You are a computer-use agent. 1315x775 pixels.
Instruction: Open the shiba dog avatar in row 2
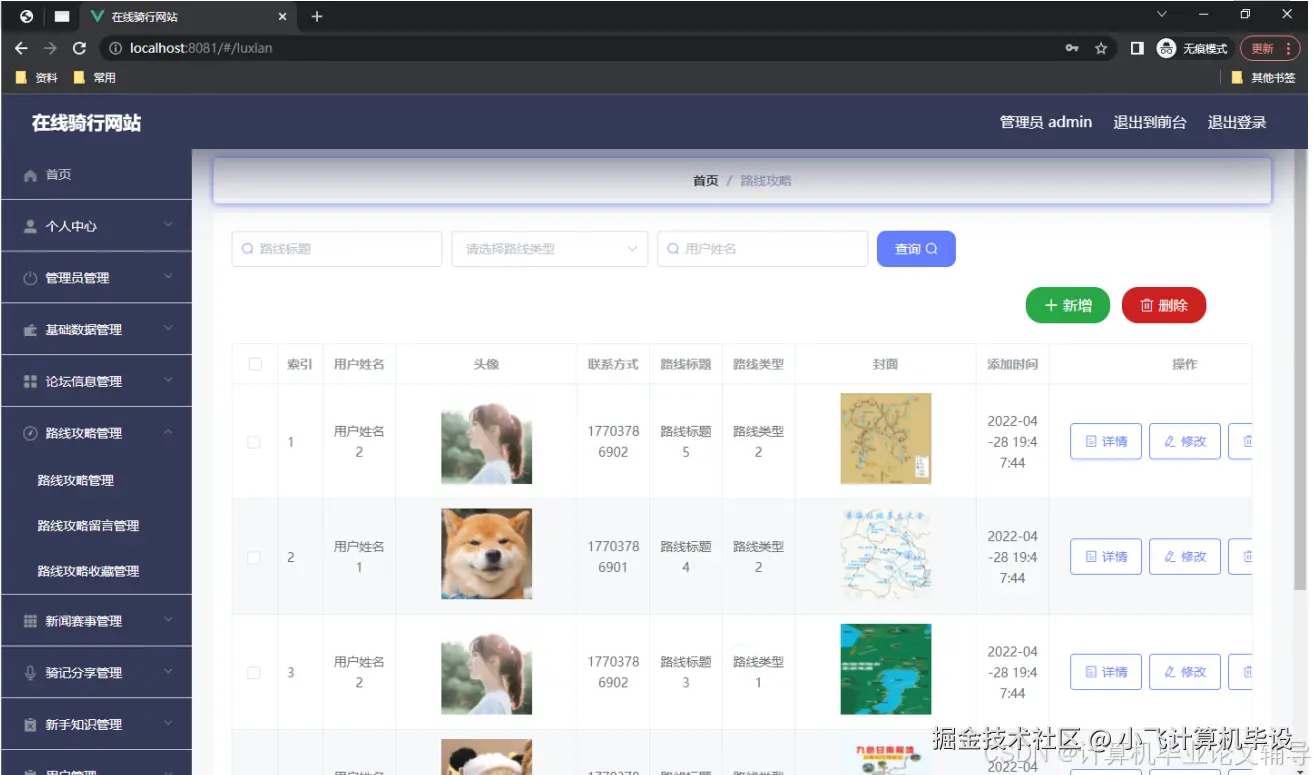pos(486,554)
